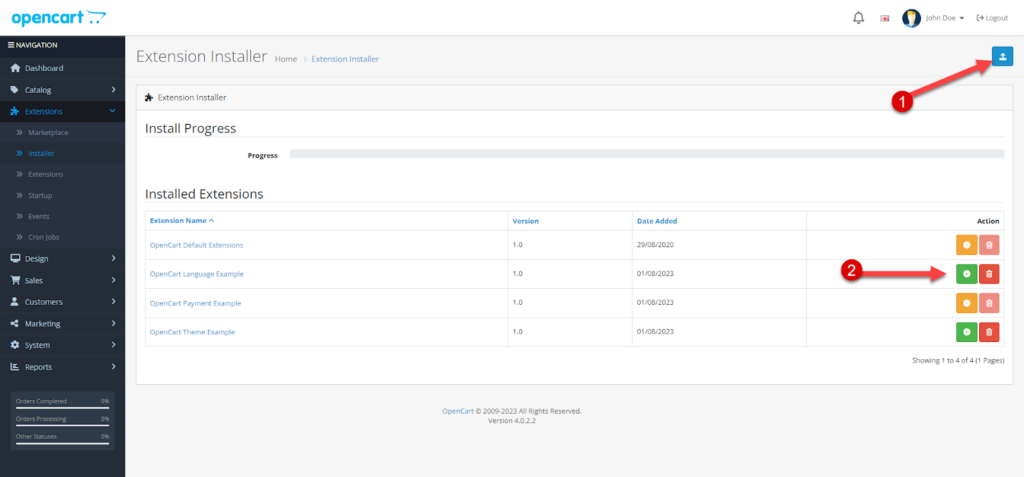Sort by Extension Name column header
1024x477 pixels.
(182, 221)
